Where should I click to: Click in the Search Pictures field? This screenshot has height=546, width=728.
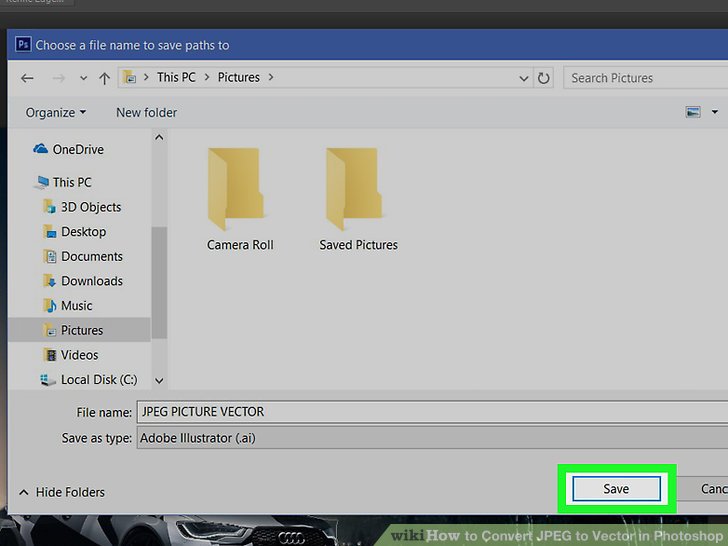tap(645, 78)
